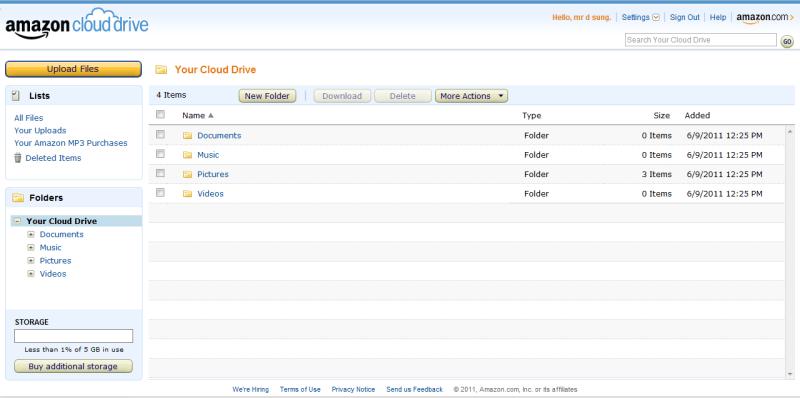Click the GO search button
The image size is (800, 398).
pos(787,41)
